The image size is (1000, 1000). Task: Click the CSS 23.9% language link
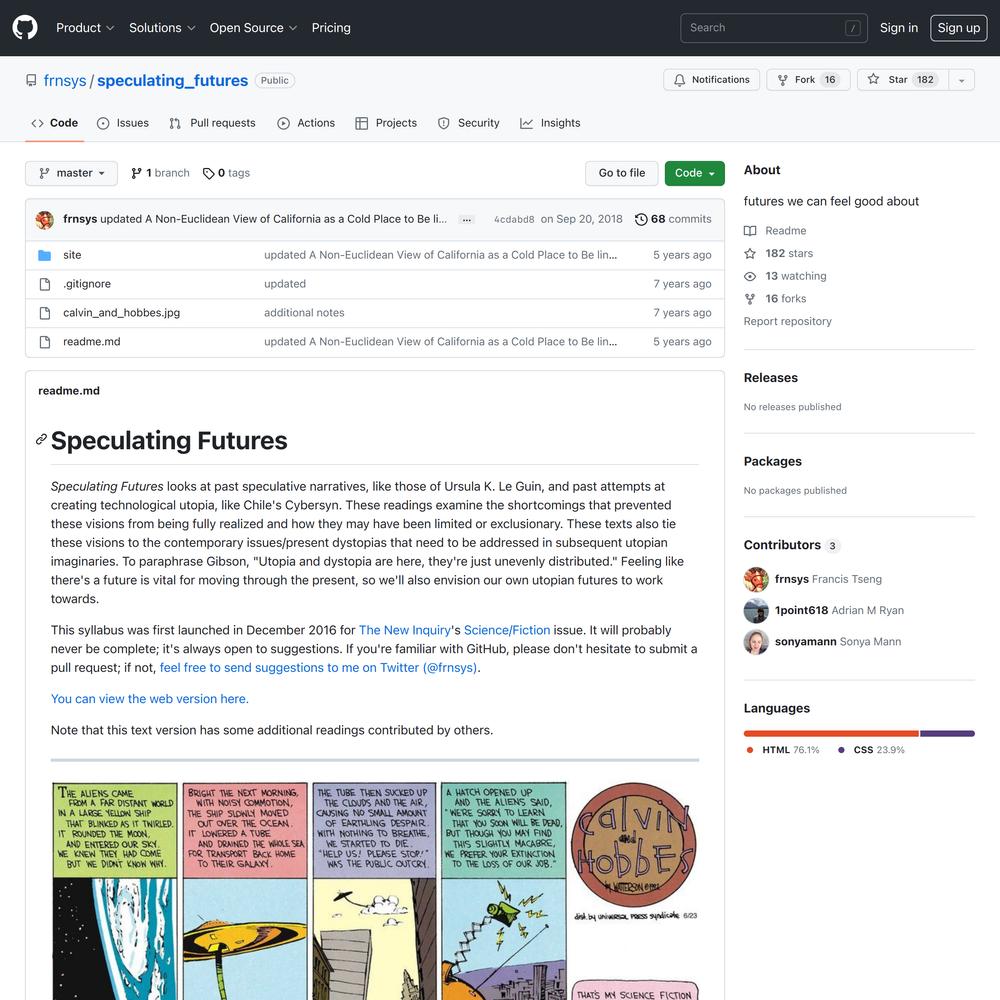point(871,750)
